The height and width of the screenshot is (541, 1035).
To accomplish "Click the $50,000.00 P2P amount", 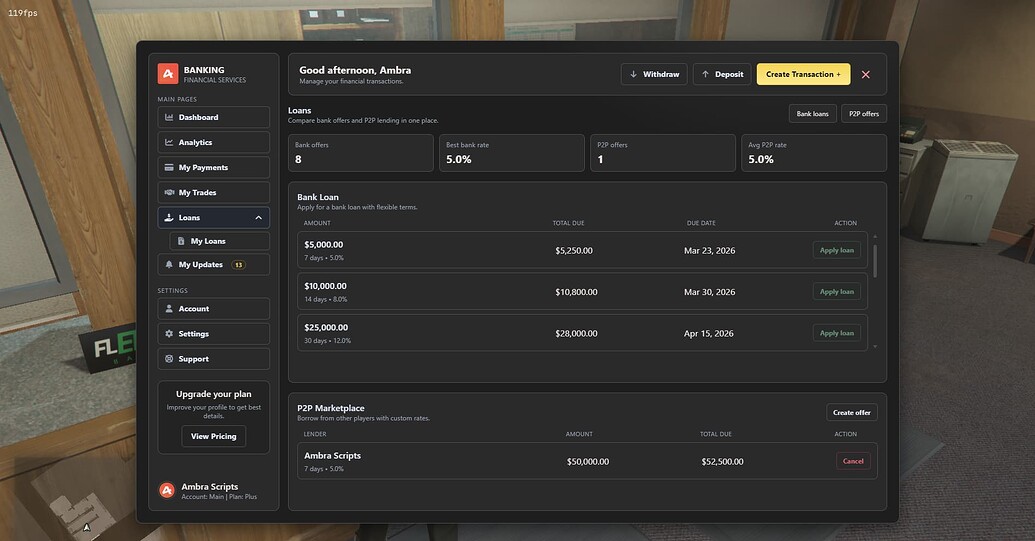I will click(587, 462).
